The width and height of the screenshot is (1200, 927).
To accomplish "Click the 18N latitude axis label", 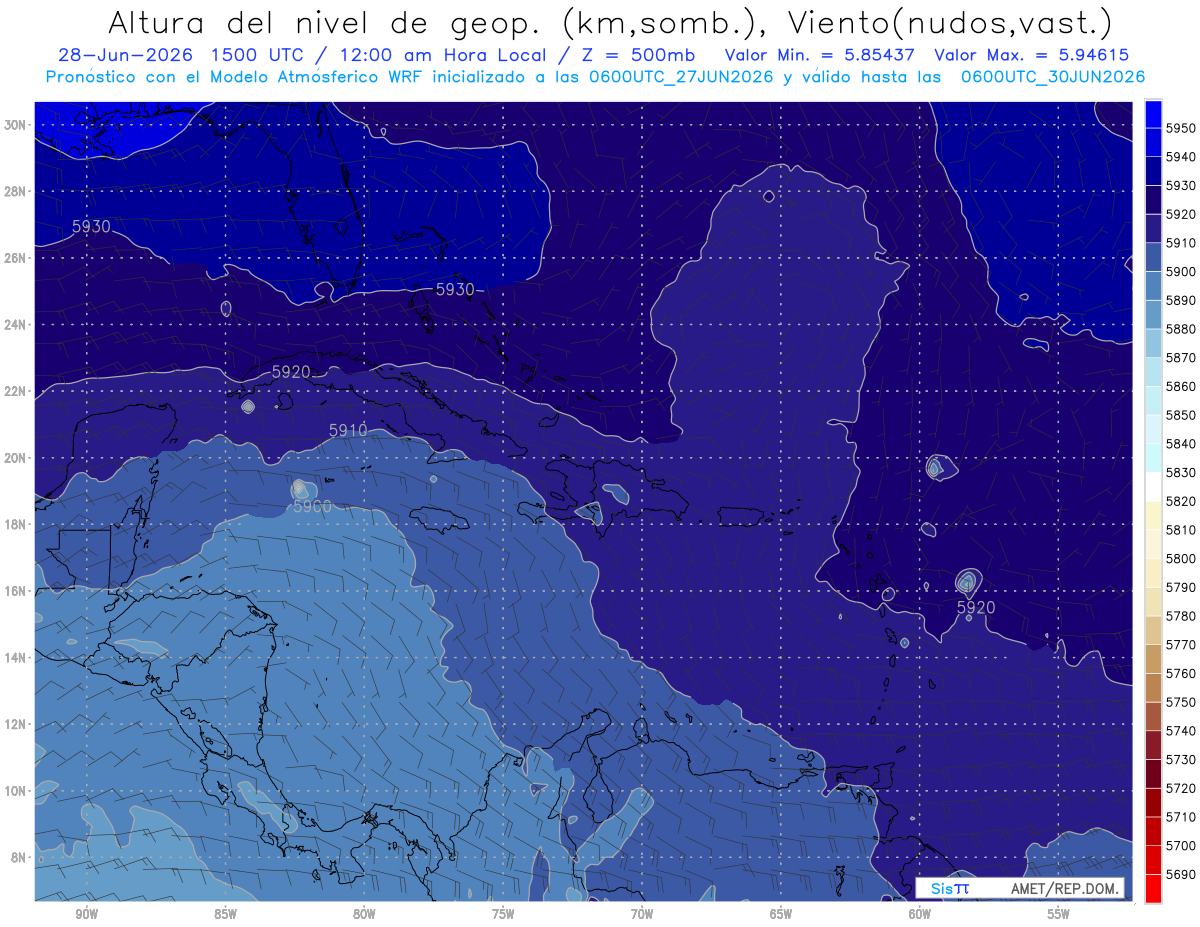I will (17, 525).
